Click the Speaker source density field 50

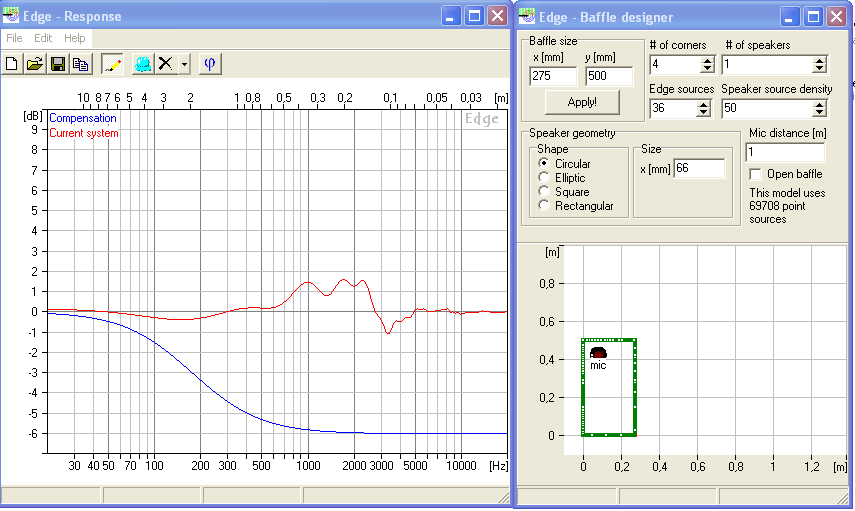click(x=768, y=109)
